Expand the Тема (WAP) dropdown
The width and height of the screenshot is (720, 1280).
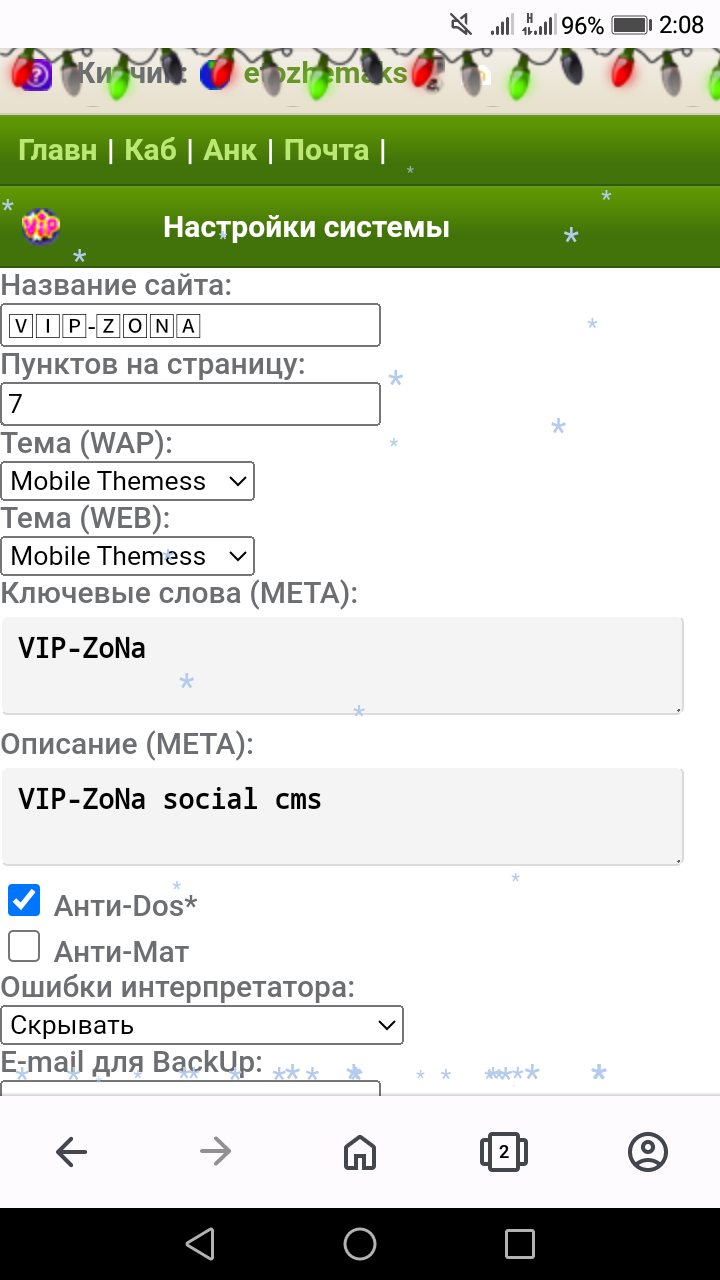[128, 481]
